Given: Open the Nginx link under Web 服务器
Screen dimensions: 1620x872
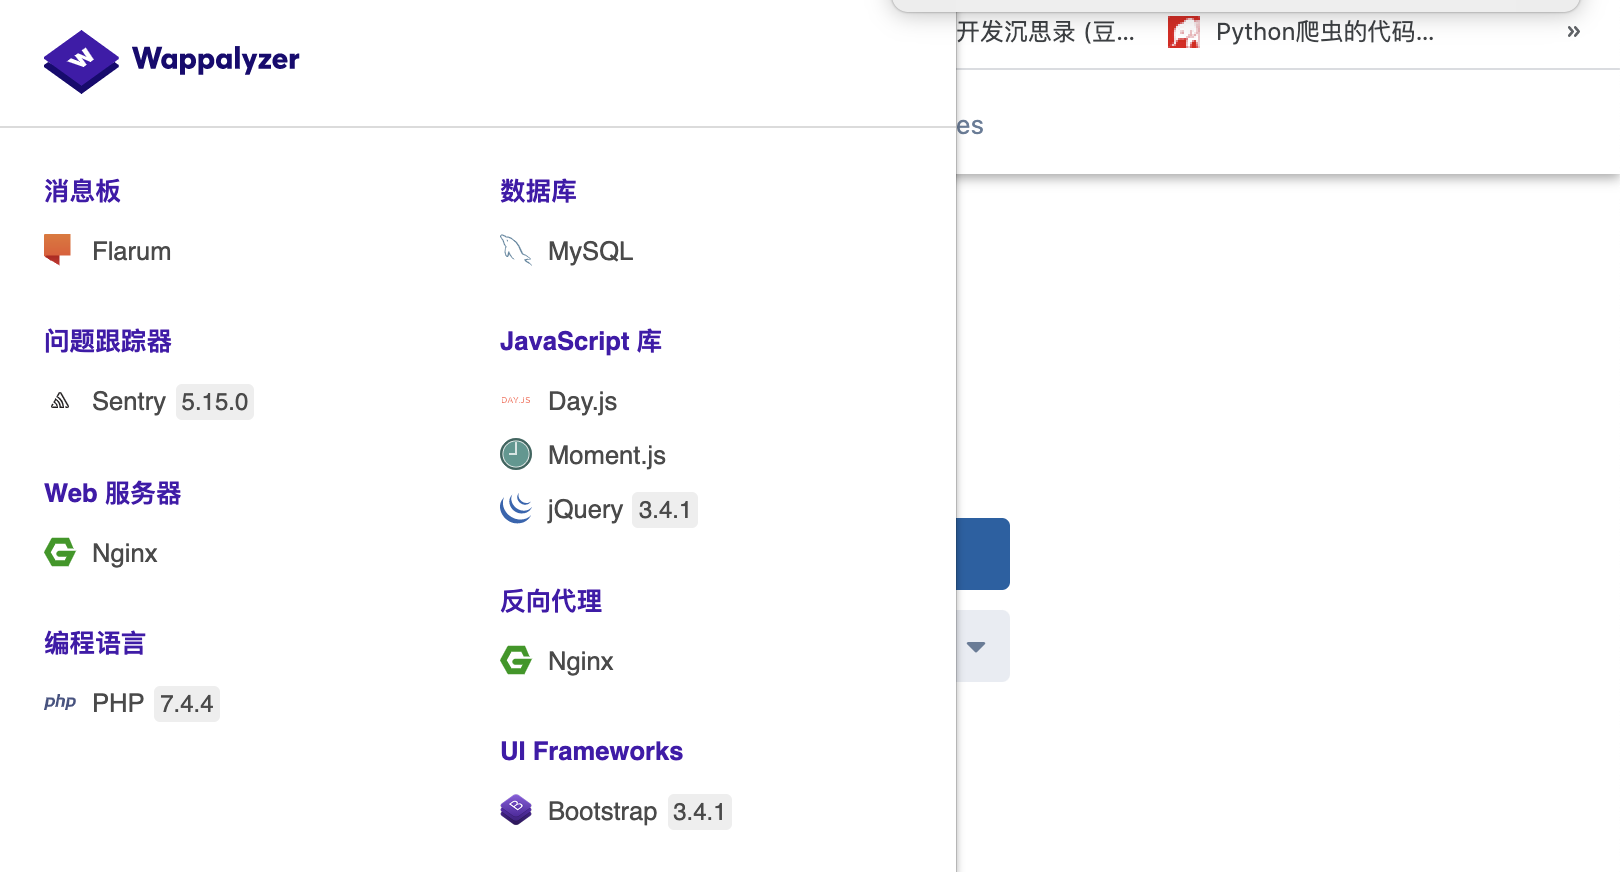Looking at the screenshot, I should coord(125,553).
